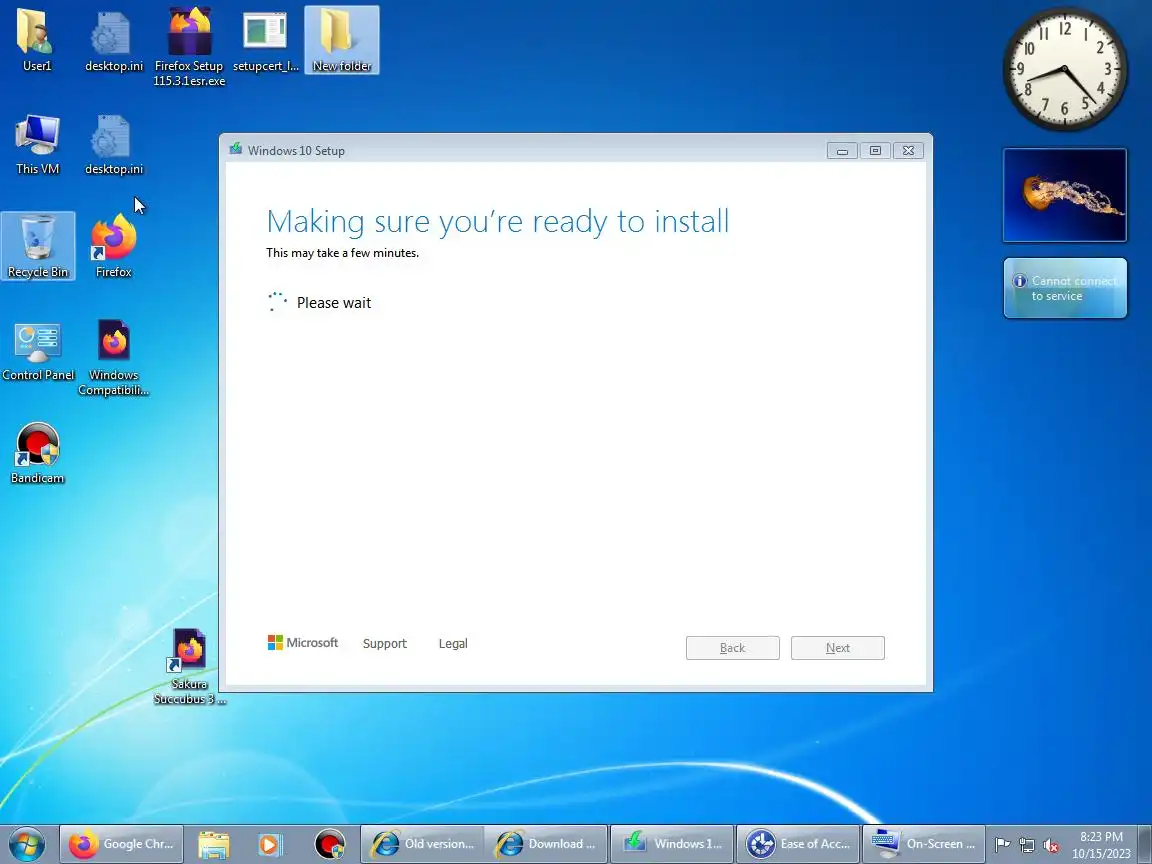Switch to Ease of Access taskbar item
The image size is (1152, 864).
[798, 844]
